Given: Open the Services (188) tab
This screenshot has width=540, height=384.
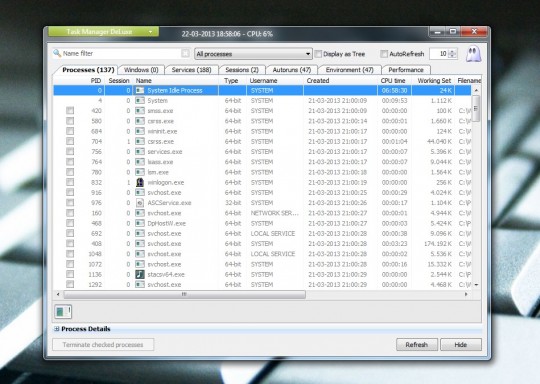Looking at the screenshot, I should pos(191,70).
